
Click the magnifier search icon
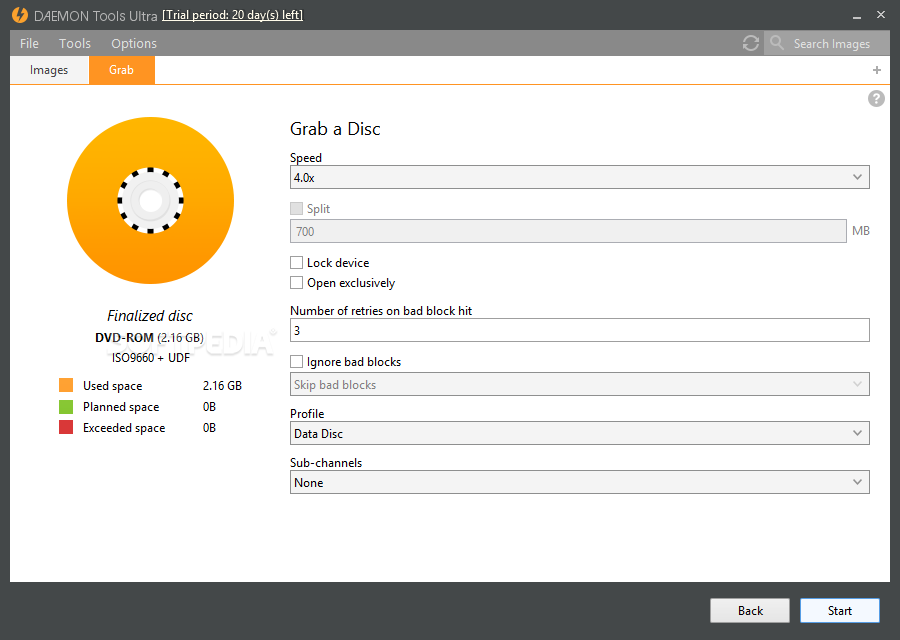point(777,42)
